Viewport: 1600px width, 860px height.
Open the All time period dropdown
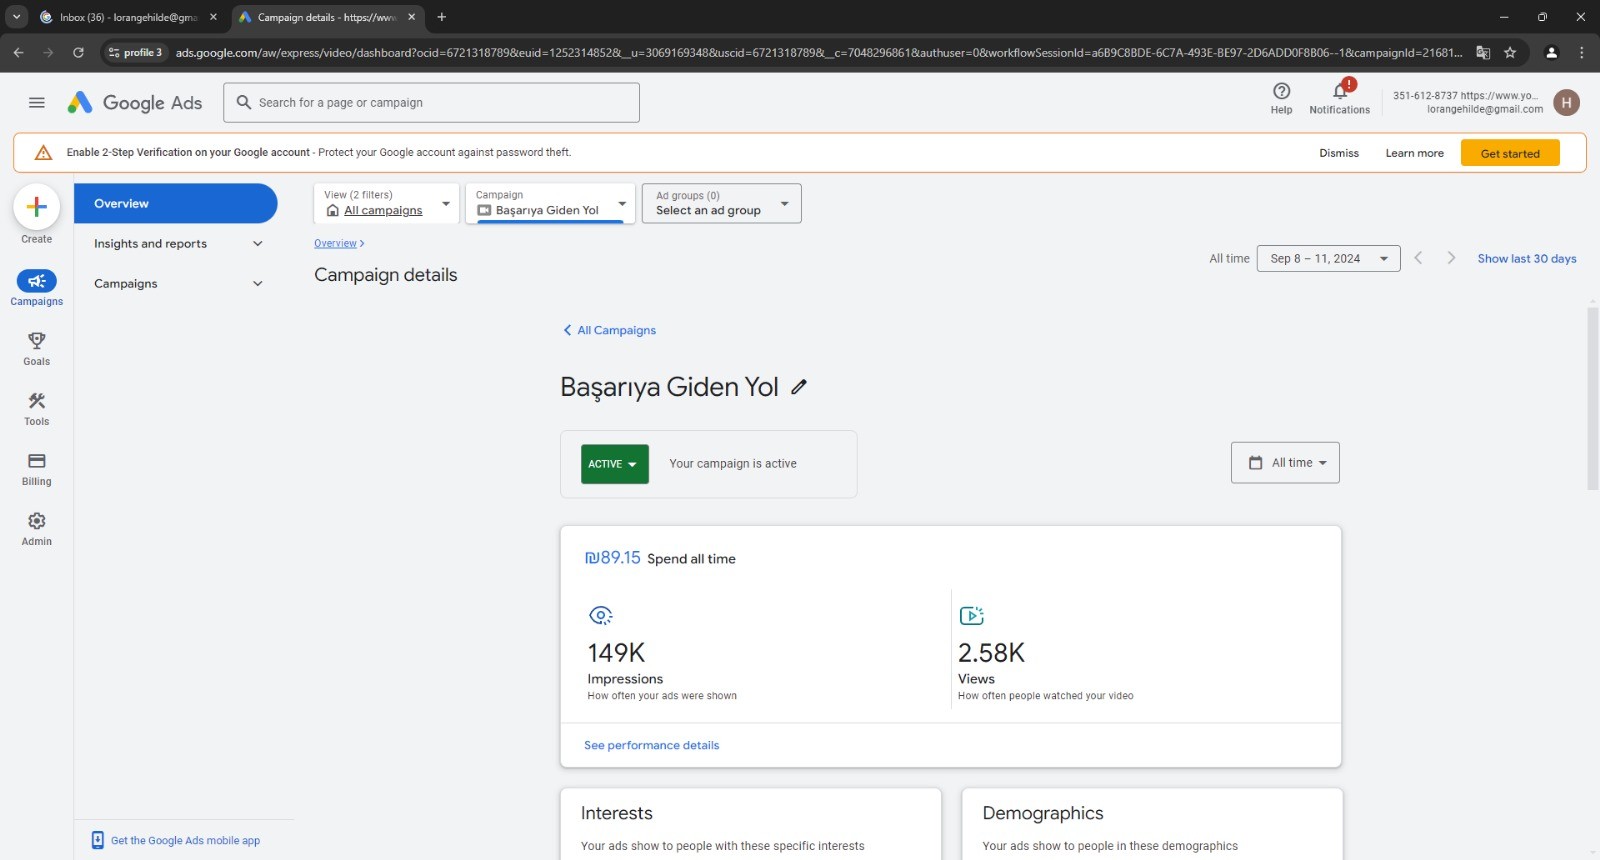1285,463
